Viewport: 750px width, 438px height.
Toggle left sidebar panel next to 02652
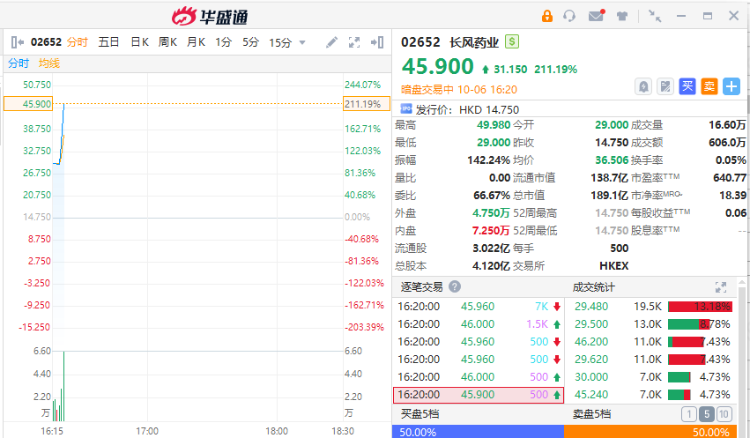(17, 42)
